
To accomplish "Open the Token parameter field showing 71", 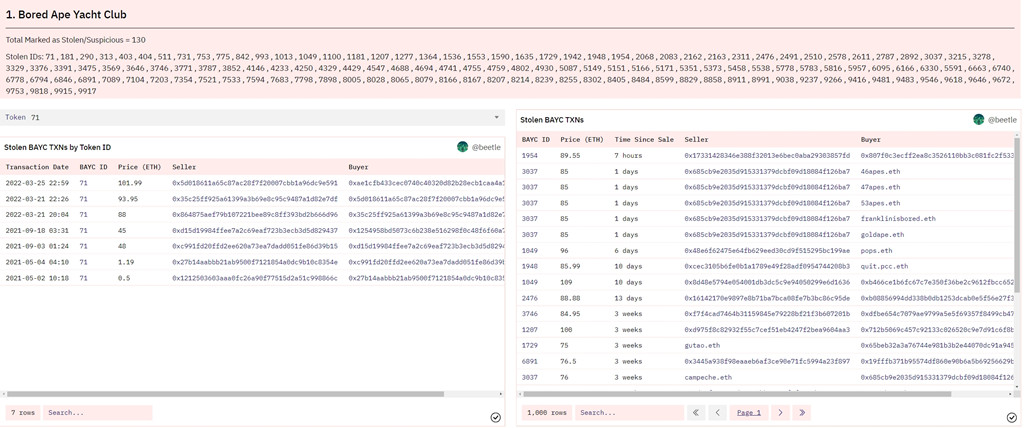I will (252, 117).
